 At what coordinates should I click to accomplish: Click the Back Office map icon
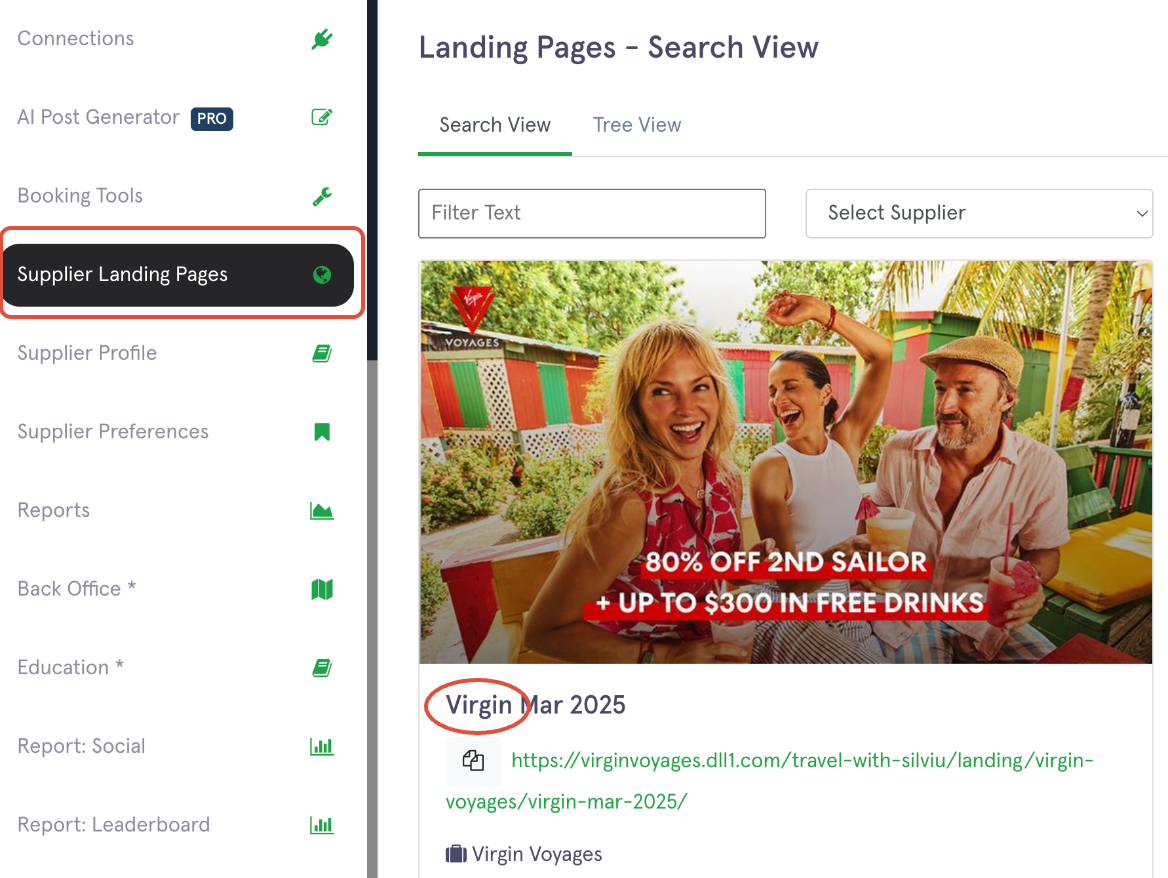(x=322, y=589)
